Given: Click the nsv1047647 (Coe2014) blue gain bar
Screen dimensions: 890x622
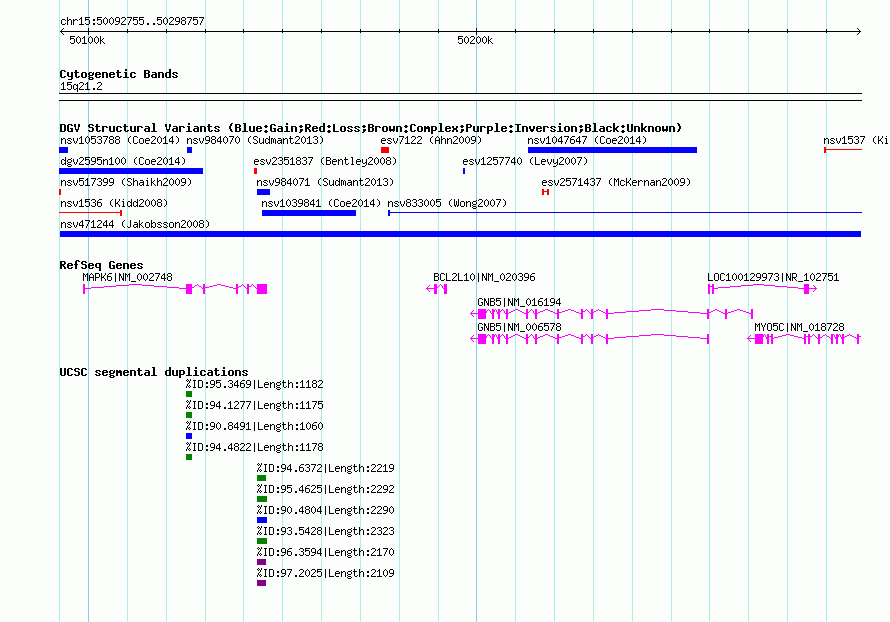Looking at the screenshot, I should [612, 150].
